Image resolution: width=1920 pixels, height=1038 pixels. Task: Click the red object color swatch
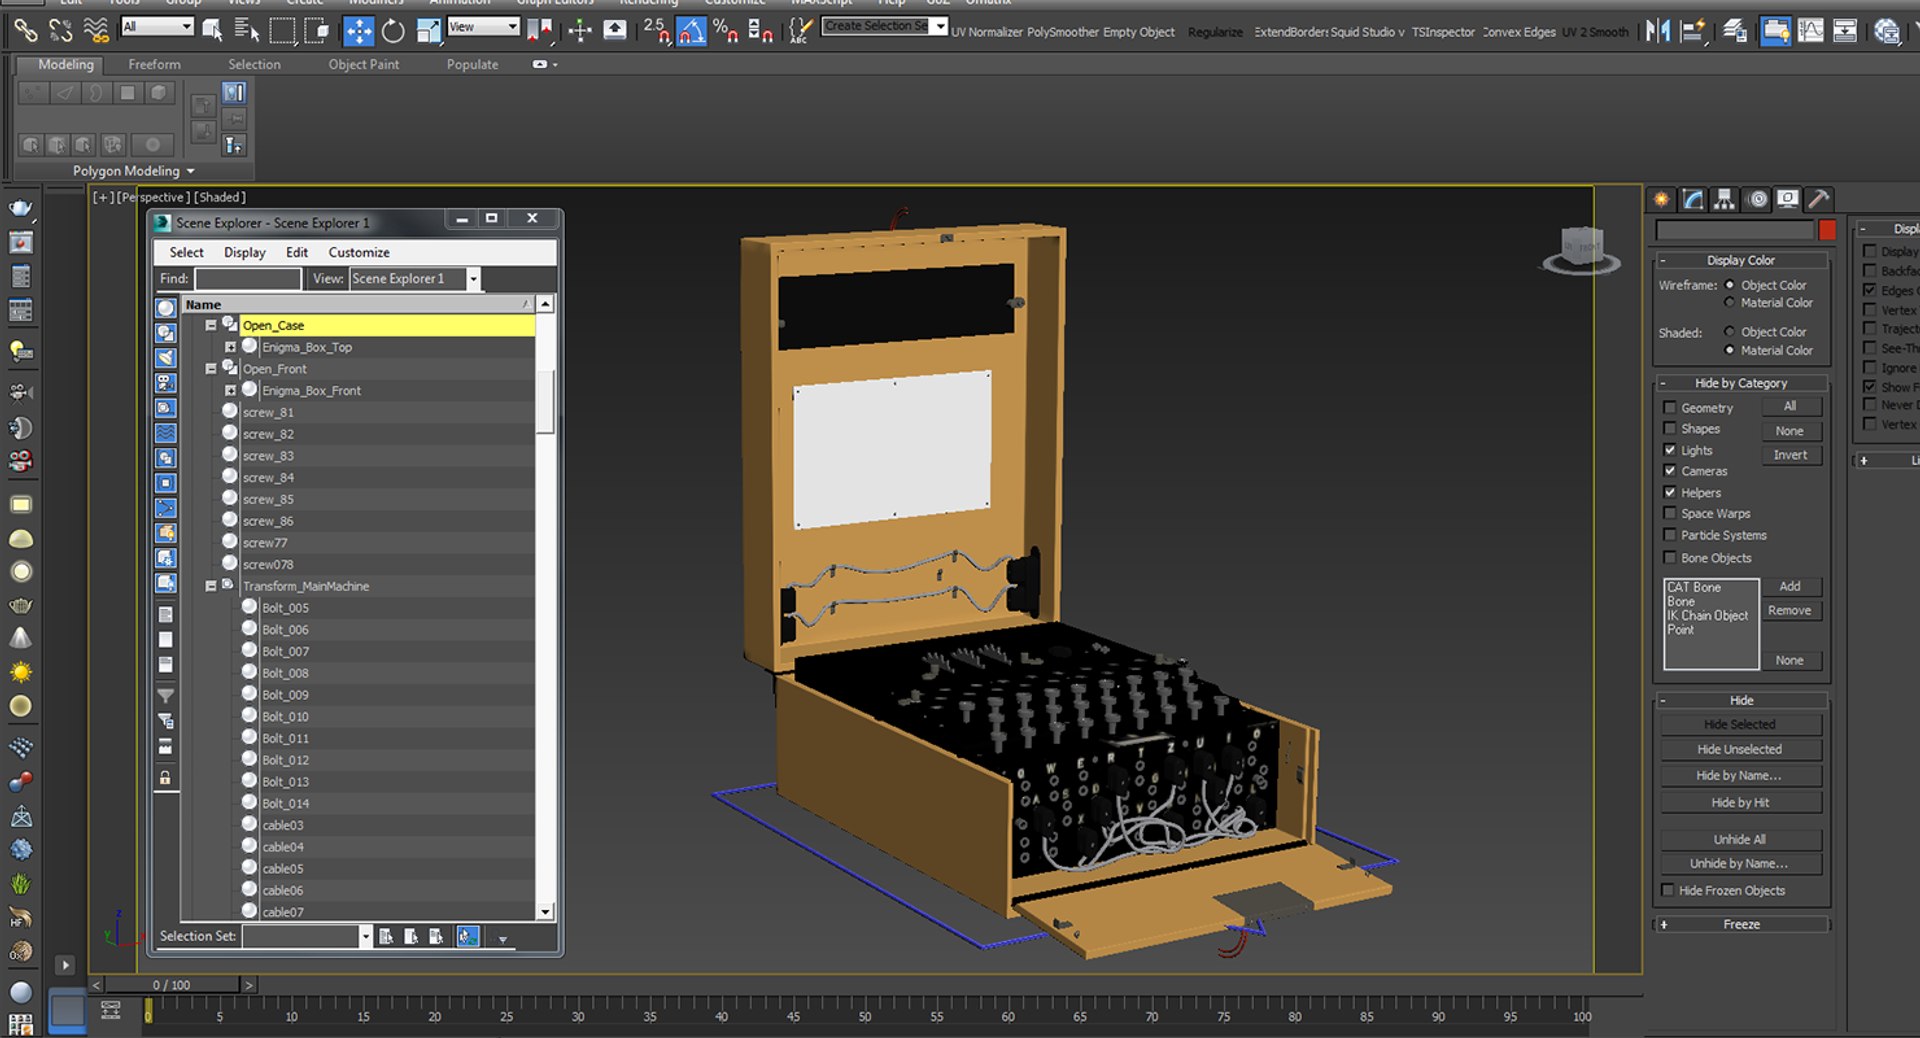click(1827, 230)
